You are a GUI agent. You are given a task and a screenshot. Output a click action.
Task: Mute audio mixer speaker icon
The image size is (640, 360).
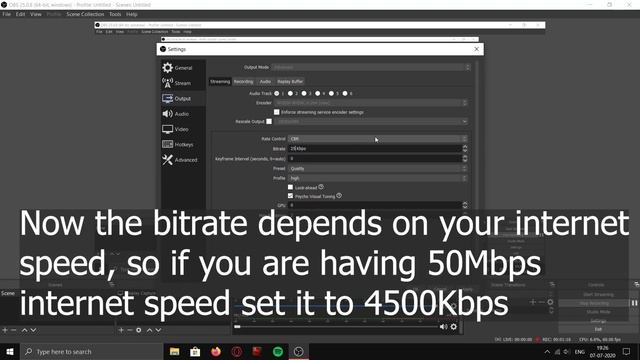point(443,327)
